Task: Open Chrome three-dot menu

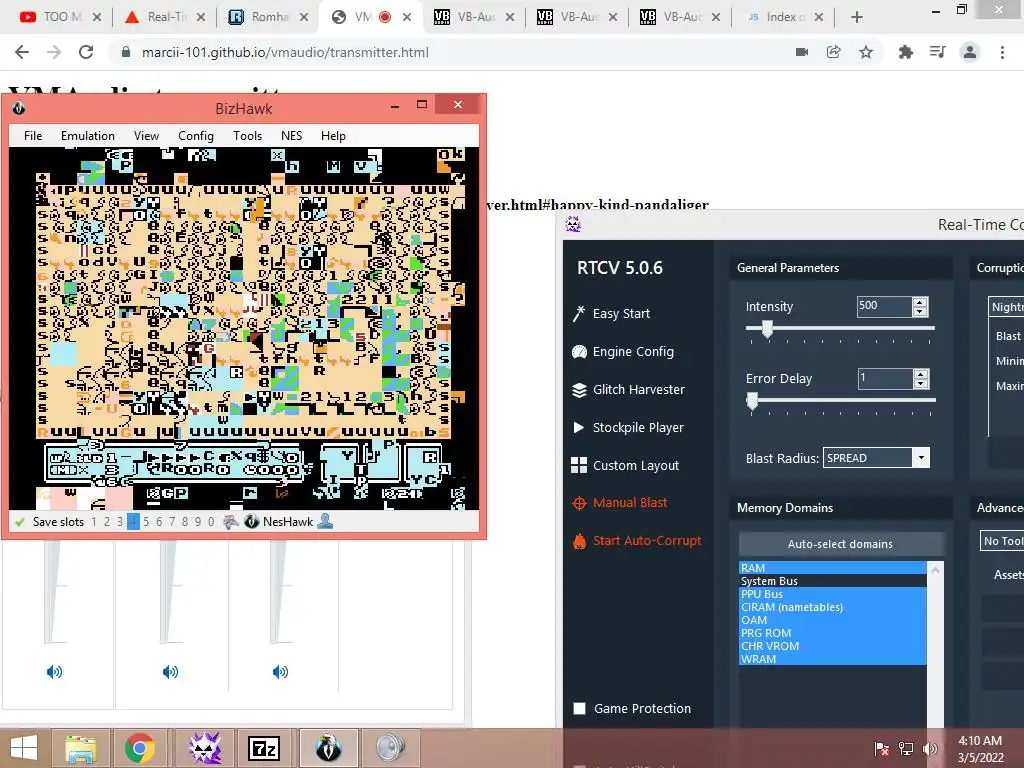Action: (x=1002, y=52)
